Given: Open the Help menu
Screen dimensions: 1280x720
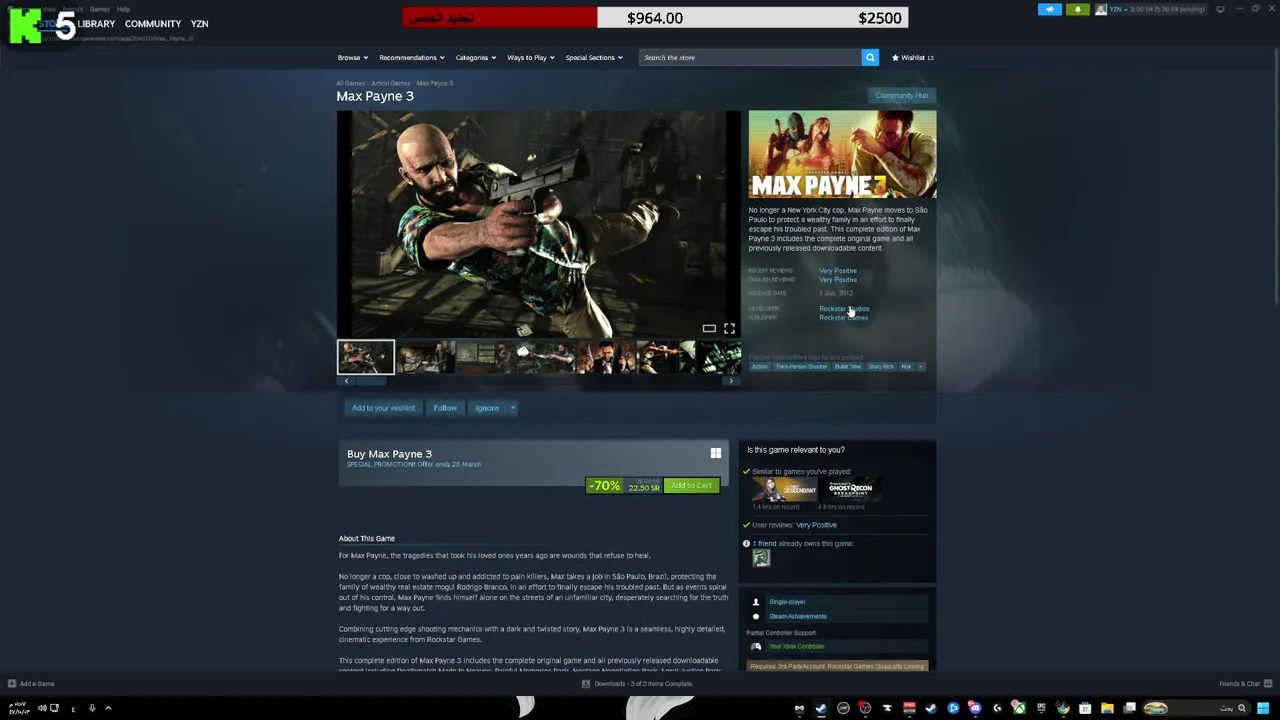Looking at the screenshot, I should click(123, 9).
